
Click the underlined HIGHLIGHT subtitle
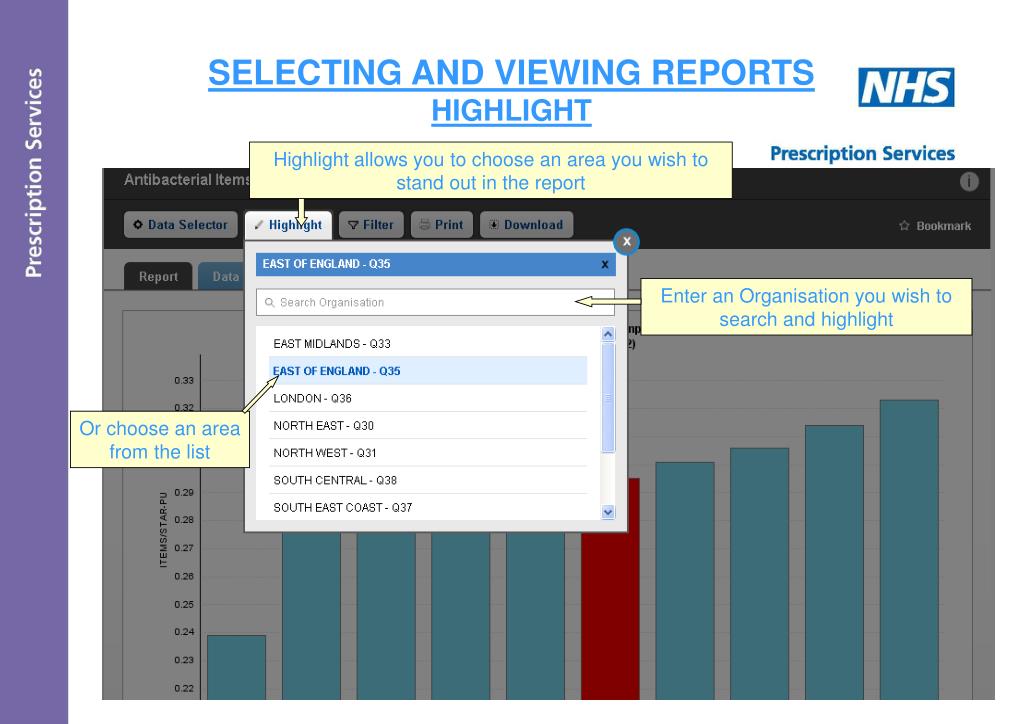pyautogui.click(x=511, y=110)
